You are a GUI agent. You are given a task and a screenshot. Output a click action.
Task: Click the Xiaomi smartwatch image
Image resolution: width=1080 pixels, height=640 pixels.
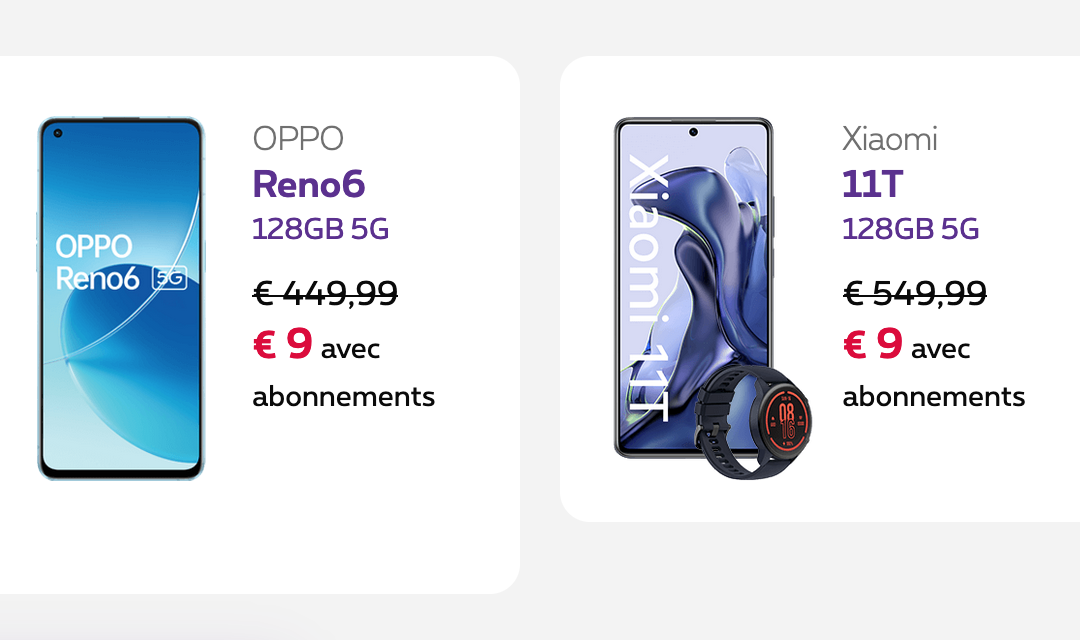click(x=754, y=422)
